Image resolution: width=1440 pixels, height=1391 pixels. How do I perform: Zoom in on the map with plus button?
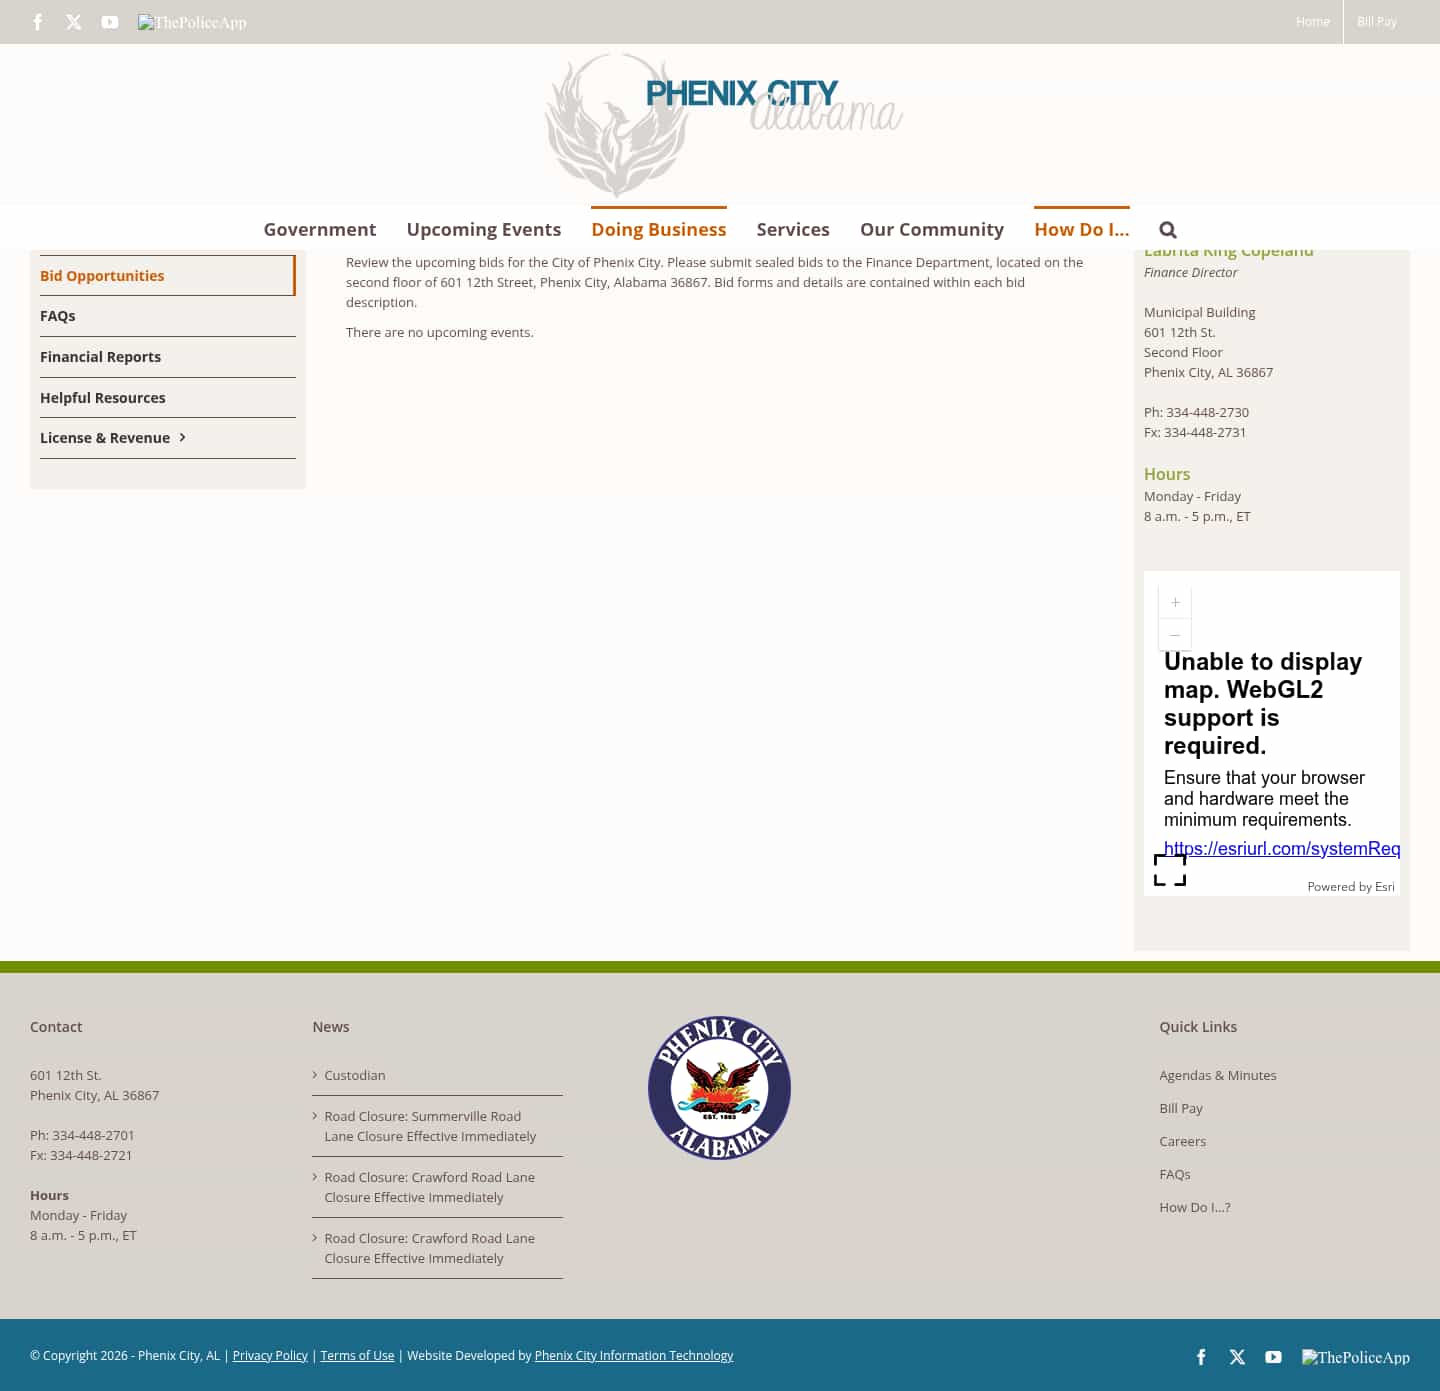(1175, 603)
